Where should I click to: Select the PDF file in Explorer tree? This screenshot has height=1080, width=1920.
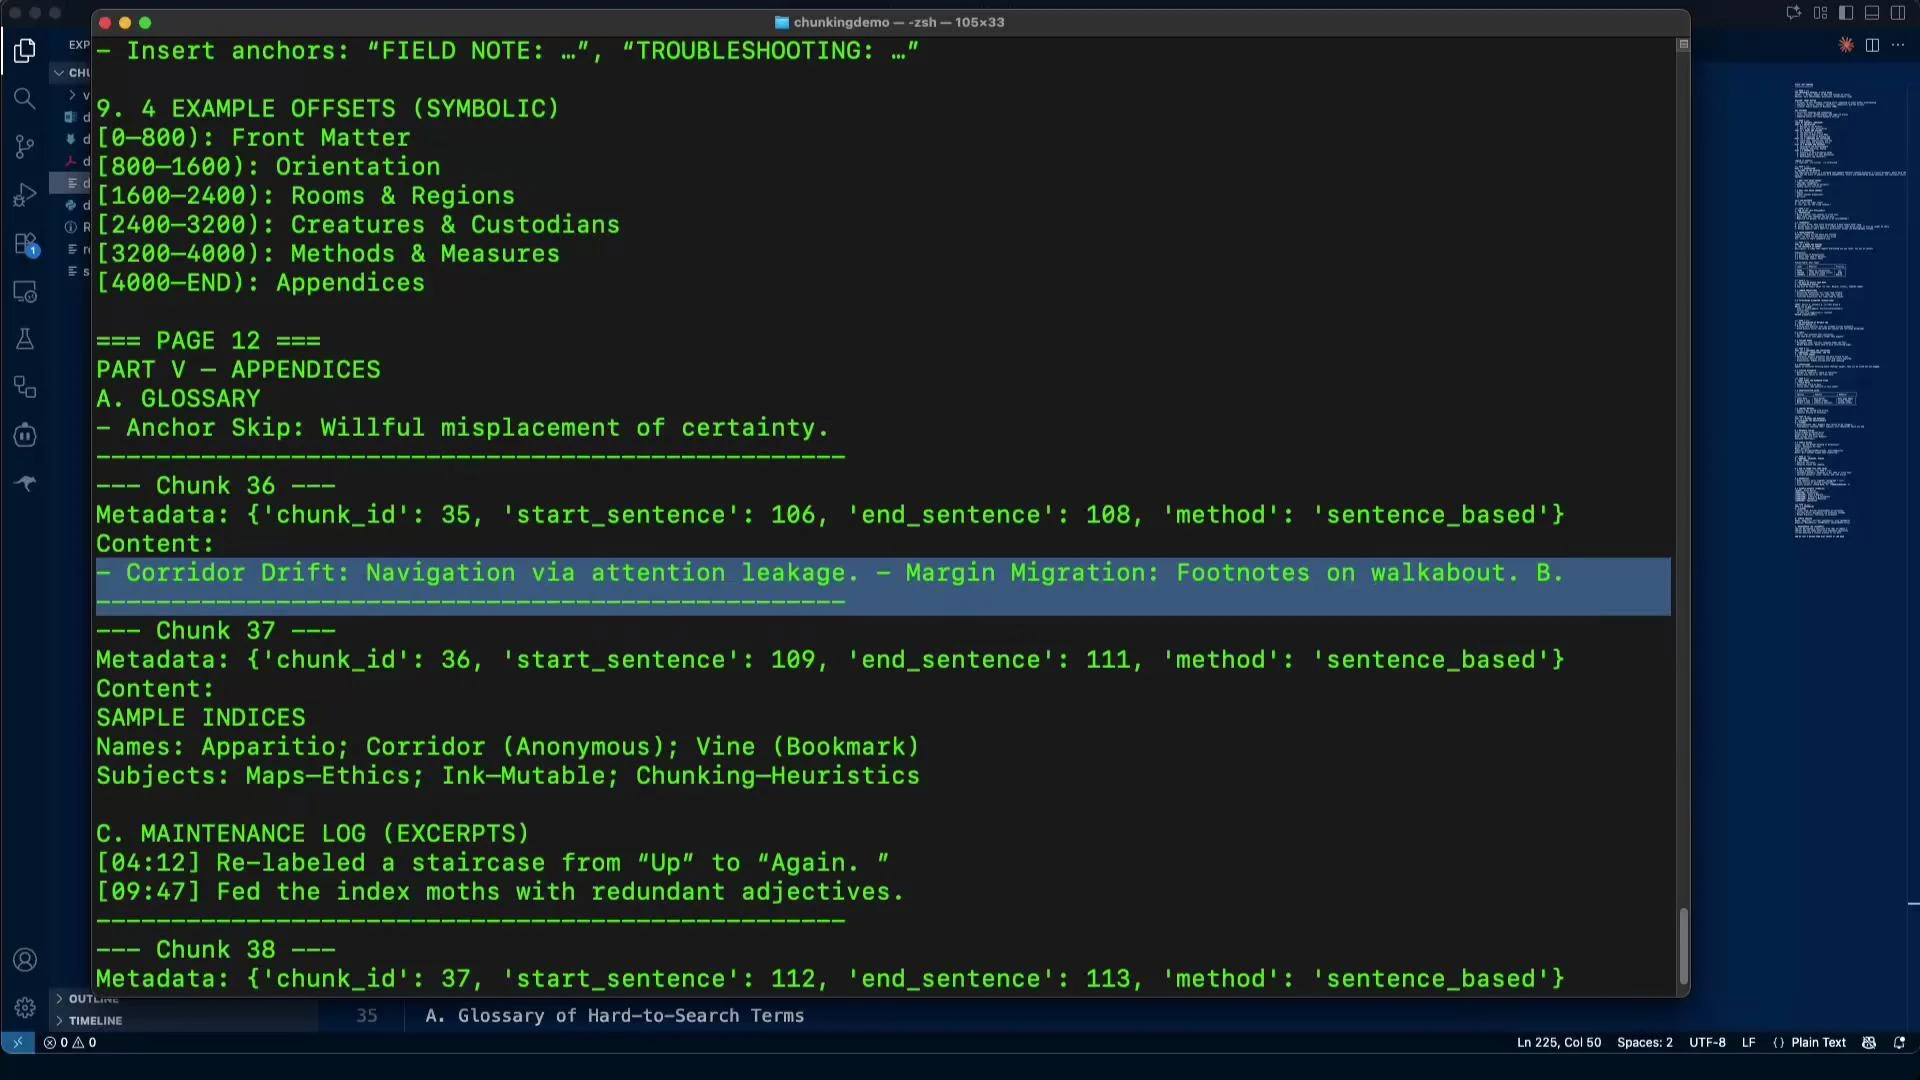(x=77, y=161)
